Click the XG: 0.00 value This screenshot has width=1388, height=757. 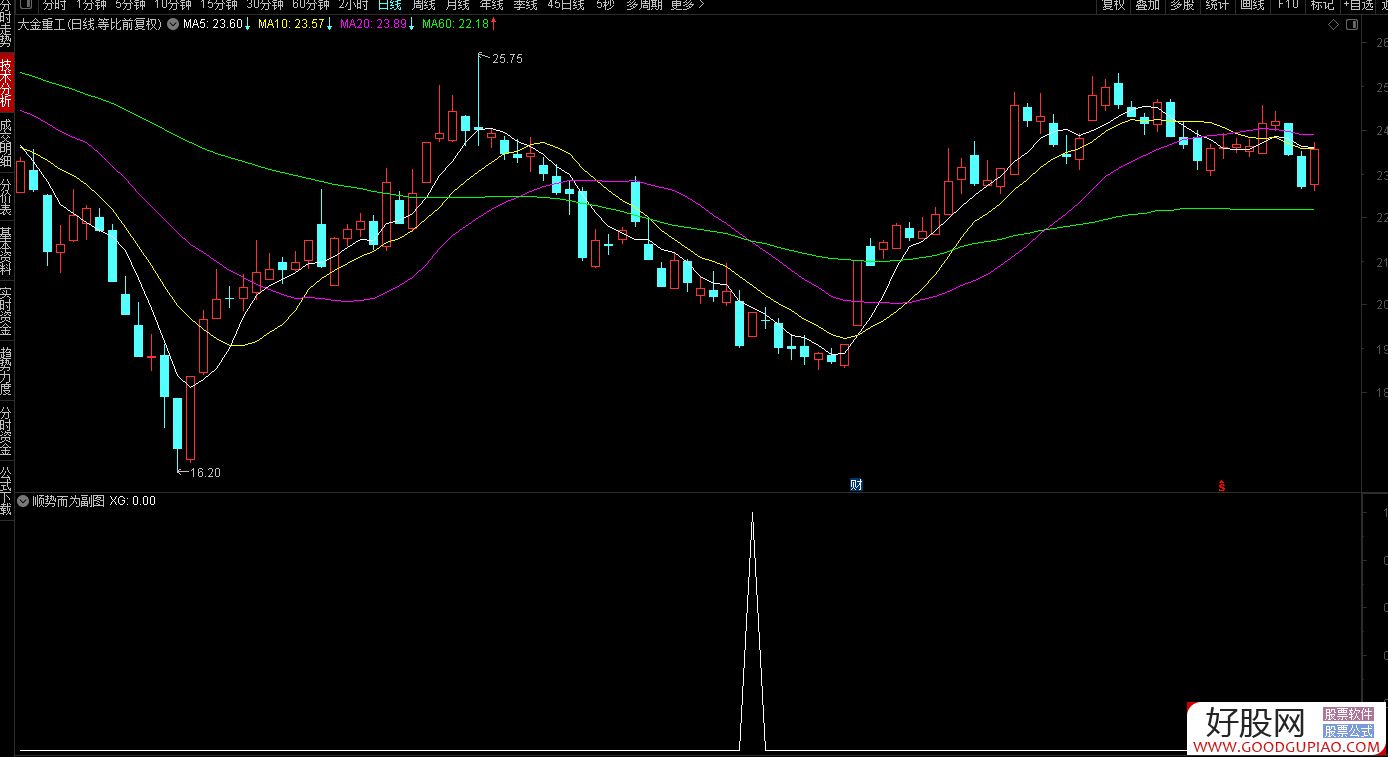point(133,501)
